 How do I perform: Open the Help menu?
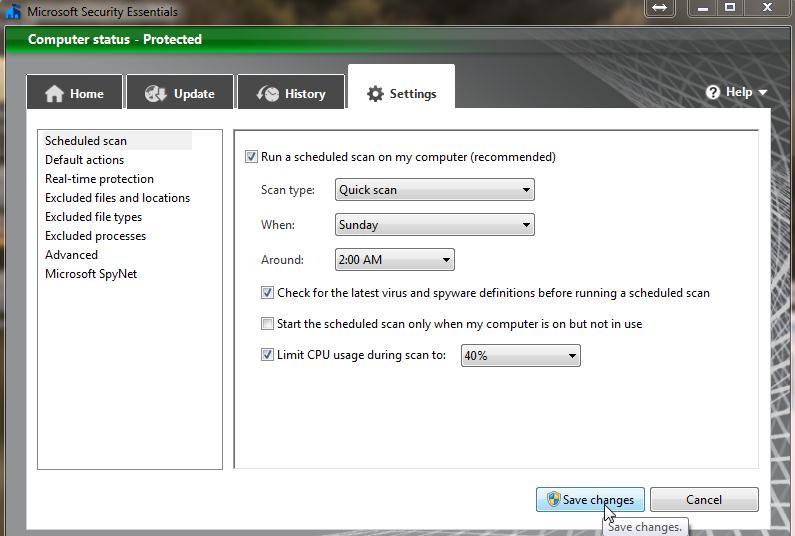737,92
